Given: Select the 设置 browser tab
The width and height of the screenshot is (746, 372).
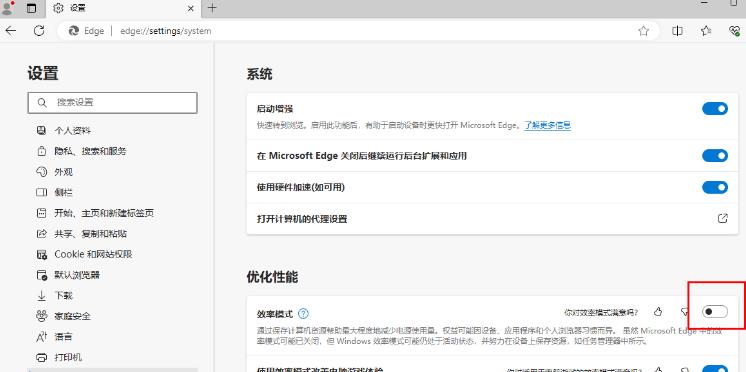Looking at the screenshot, I should 123,8.
